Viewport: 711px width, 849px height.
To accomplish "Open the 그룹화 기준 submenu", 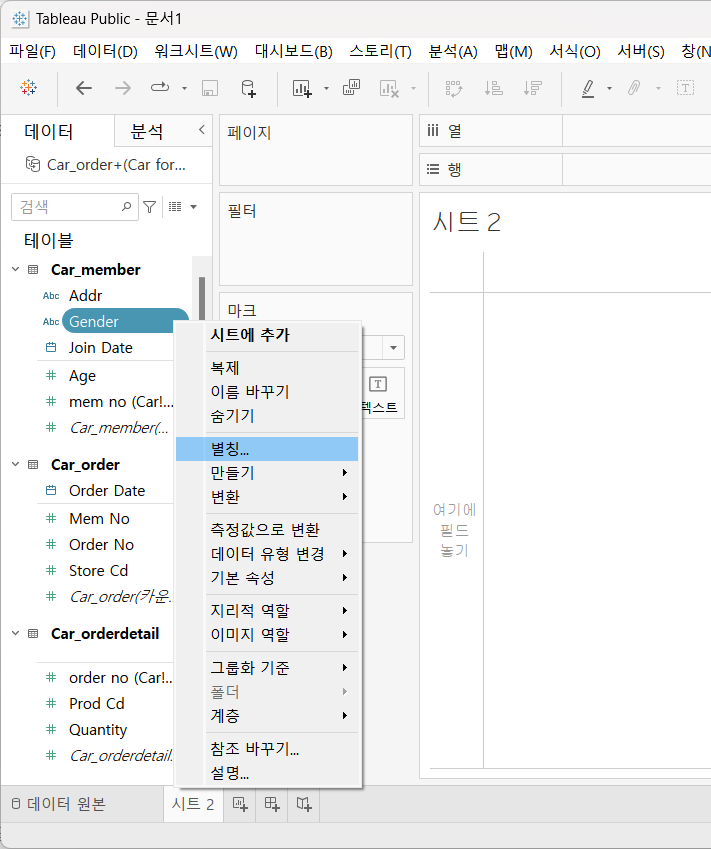I will pos(268,668).
